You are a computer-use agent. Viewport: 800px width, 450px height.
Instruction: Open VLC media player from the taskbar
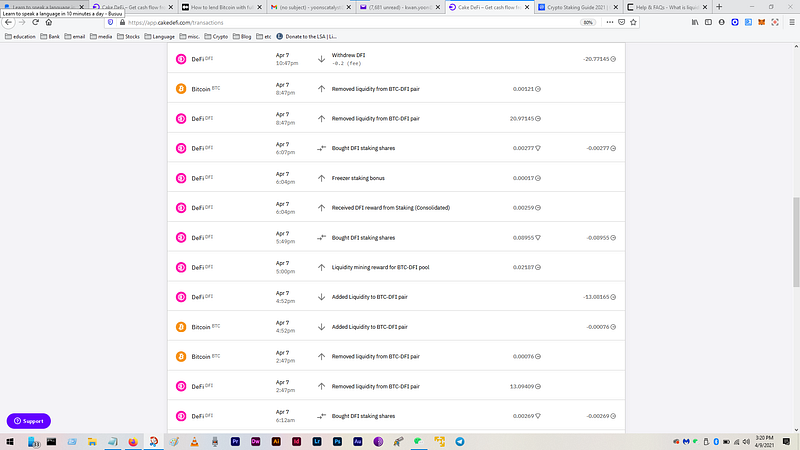(194, 441)
